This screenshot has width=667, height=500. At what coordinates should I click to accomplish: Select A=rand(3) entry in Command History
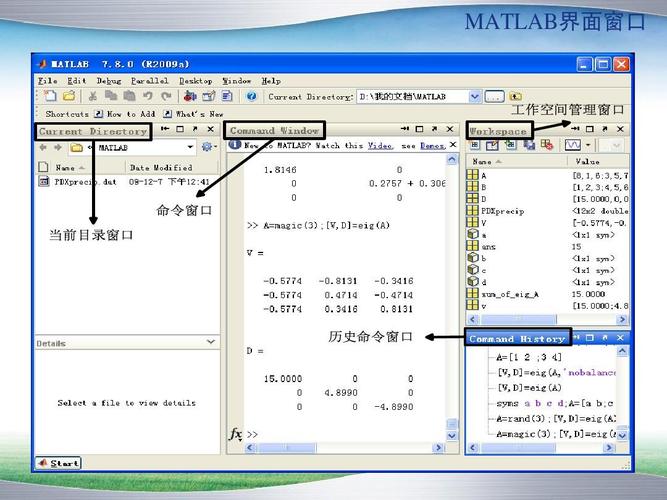(x=556, y=418)
